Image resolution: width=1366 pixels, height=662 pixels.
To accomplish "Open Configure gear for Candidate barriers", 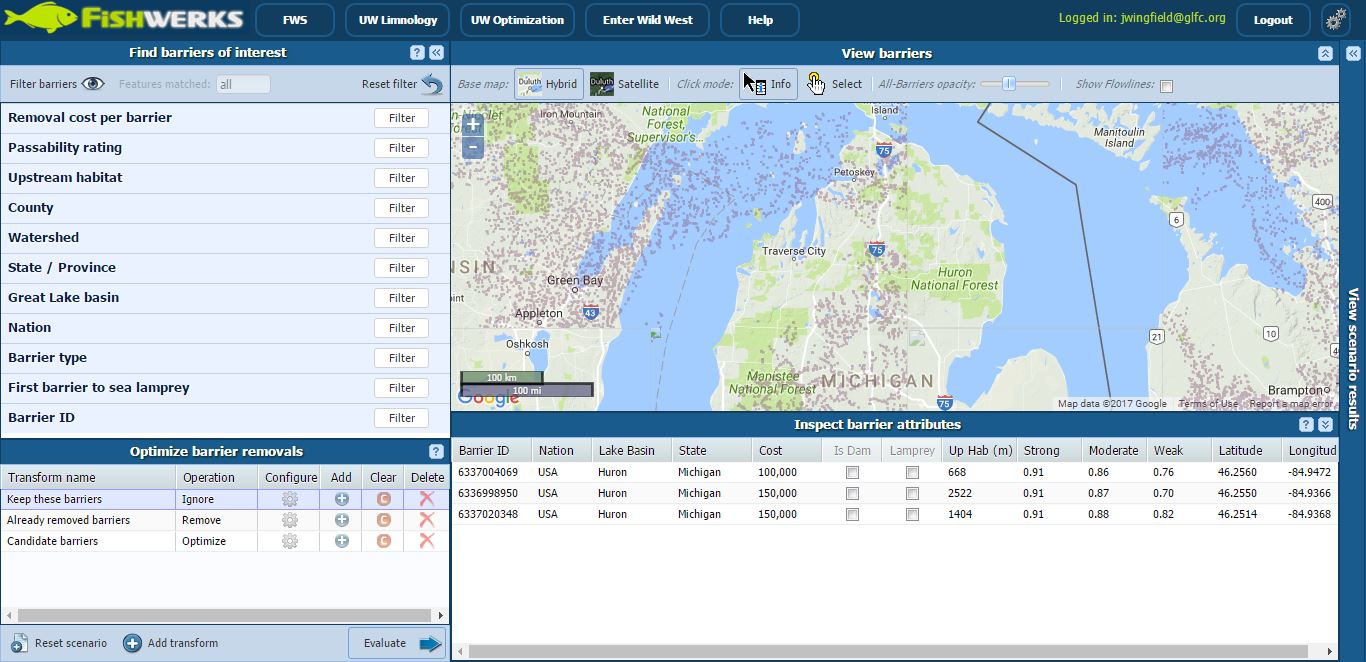I will pyautogui.click(x=289, y=540).
